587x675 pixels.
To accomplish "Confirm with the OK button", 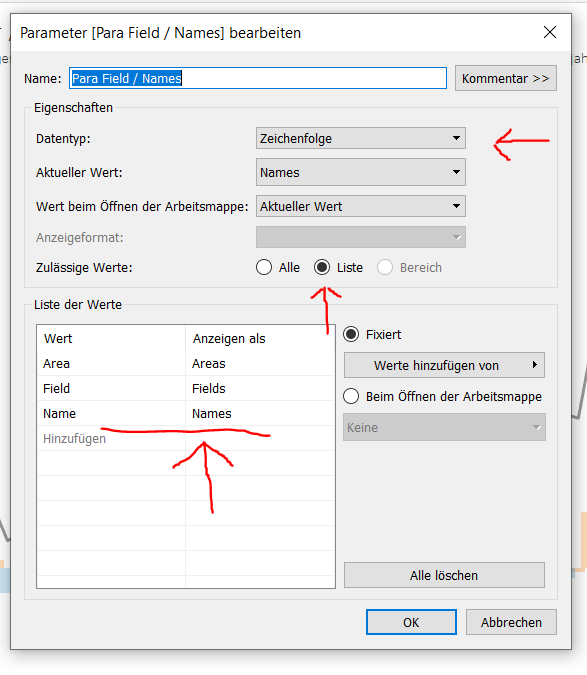I will (411, 622).
